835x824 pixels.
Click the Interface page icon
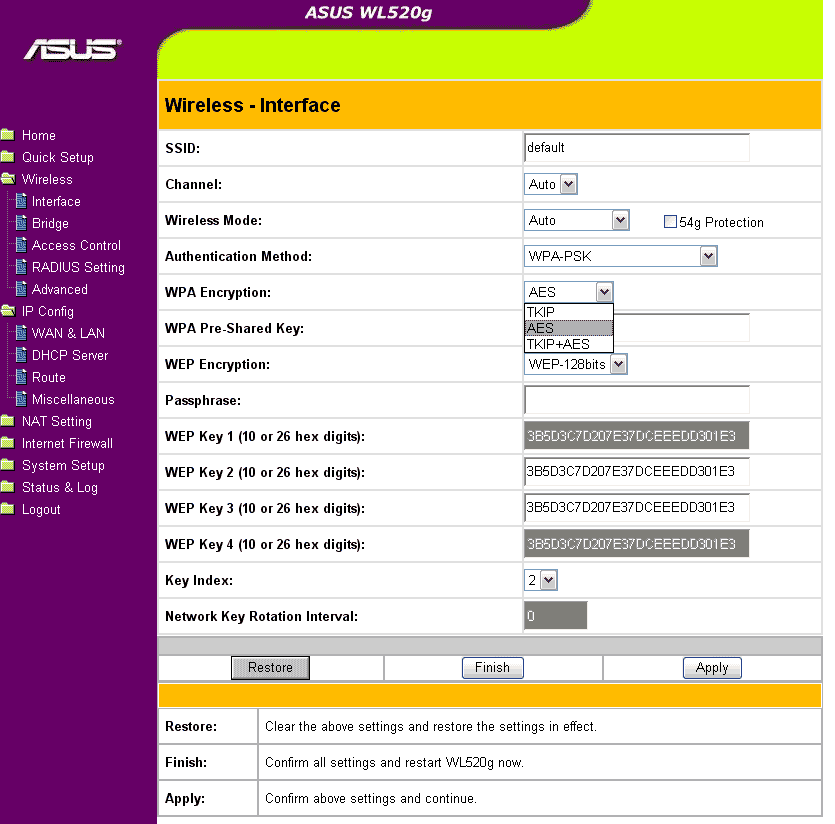[x=21, y=201]
